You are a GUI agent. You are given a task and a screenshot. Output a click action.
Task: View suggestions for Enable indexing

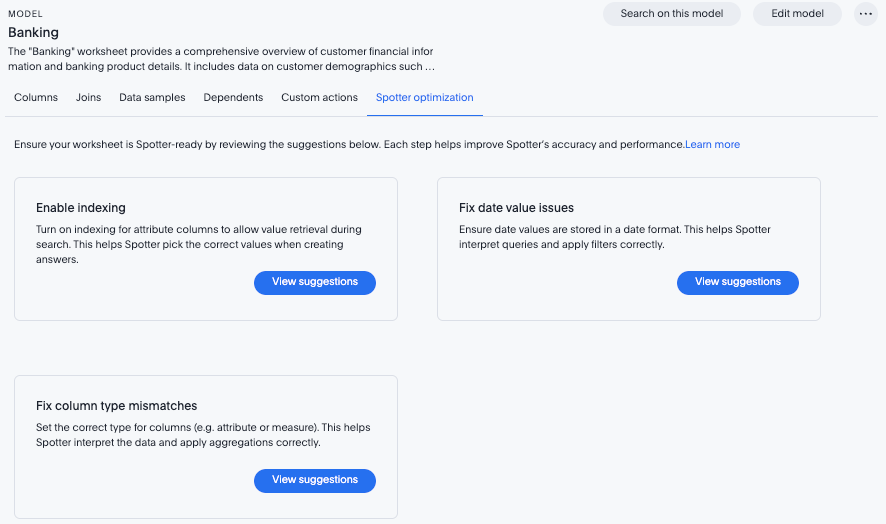click(x=314, y=282)
